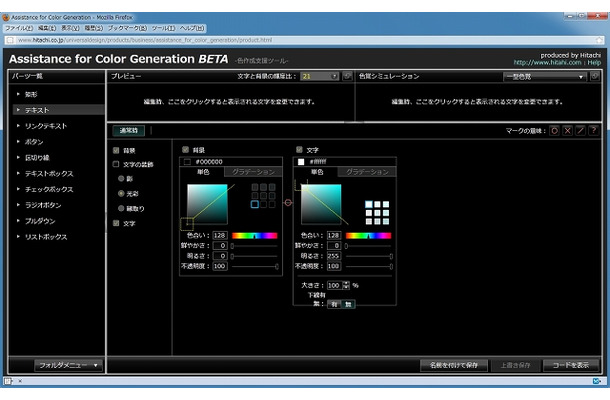Click the question mark icon
The width and height of the screenshot is (610, 400).
(x=593, y=131)
